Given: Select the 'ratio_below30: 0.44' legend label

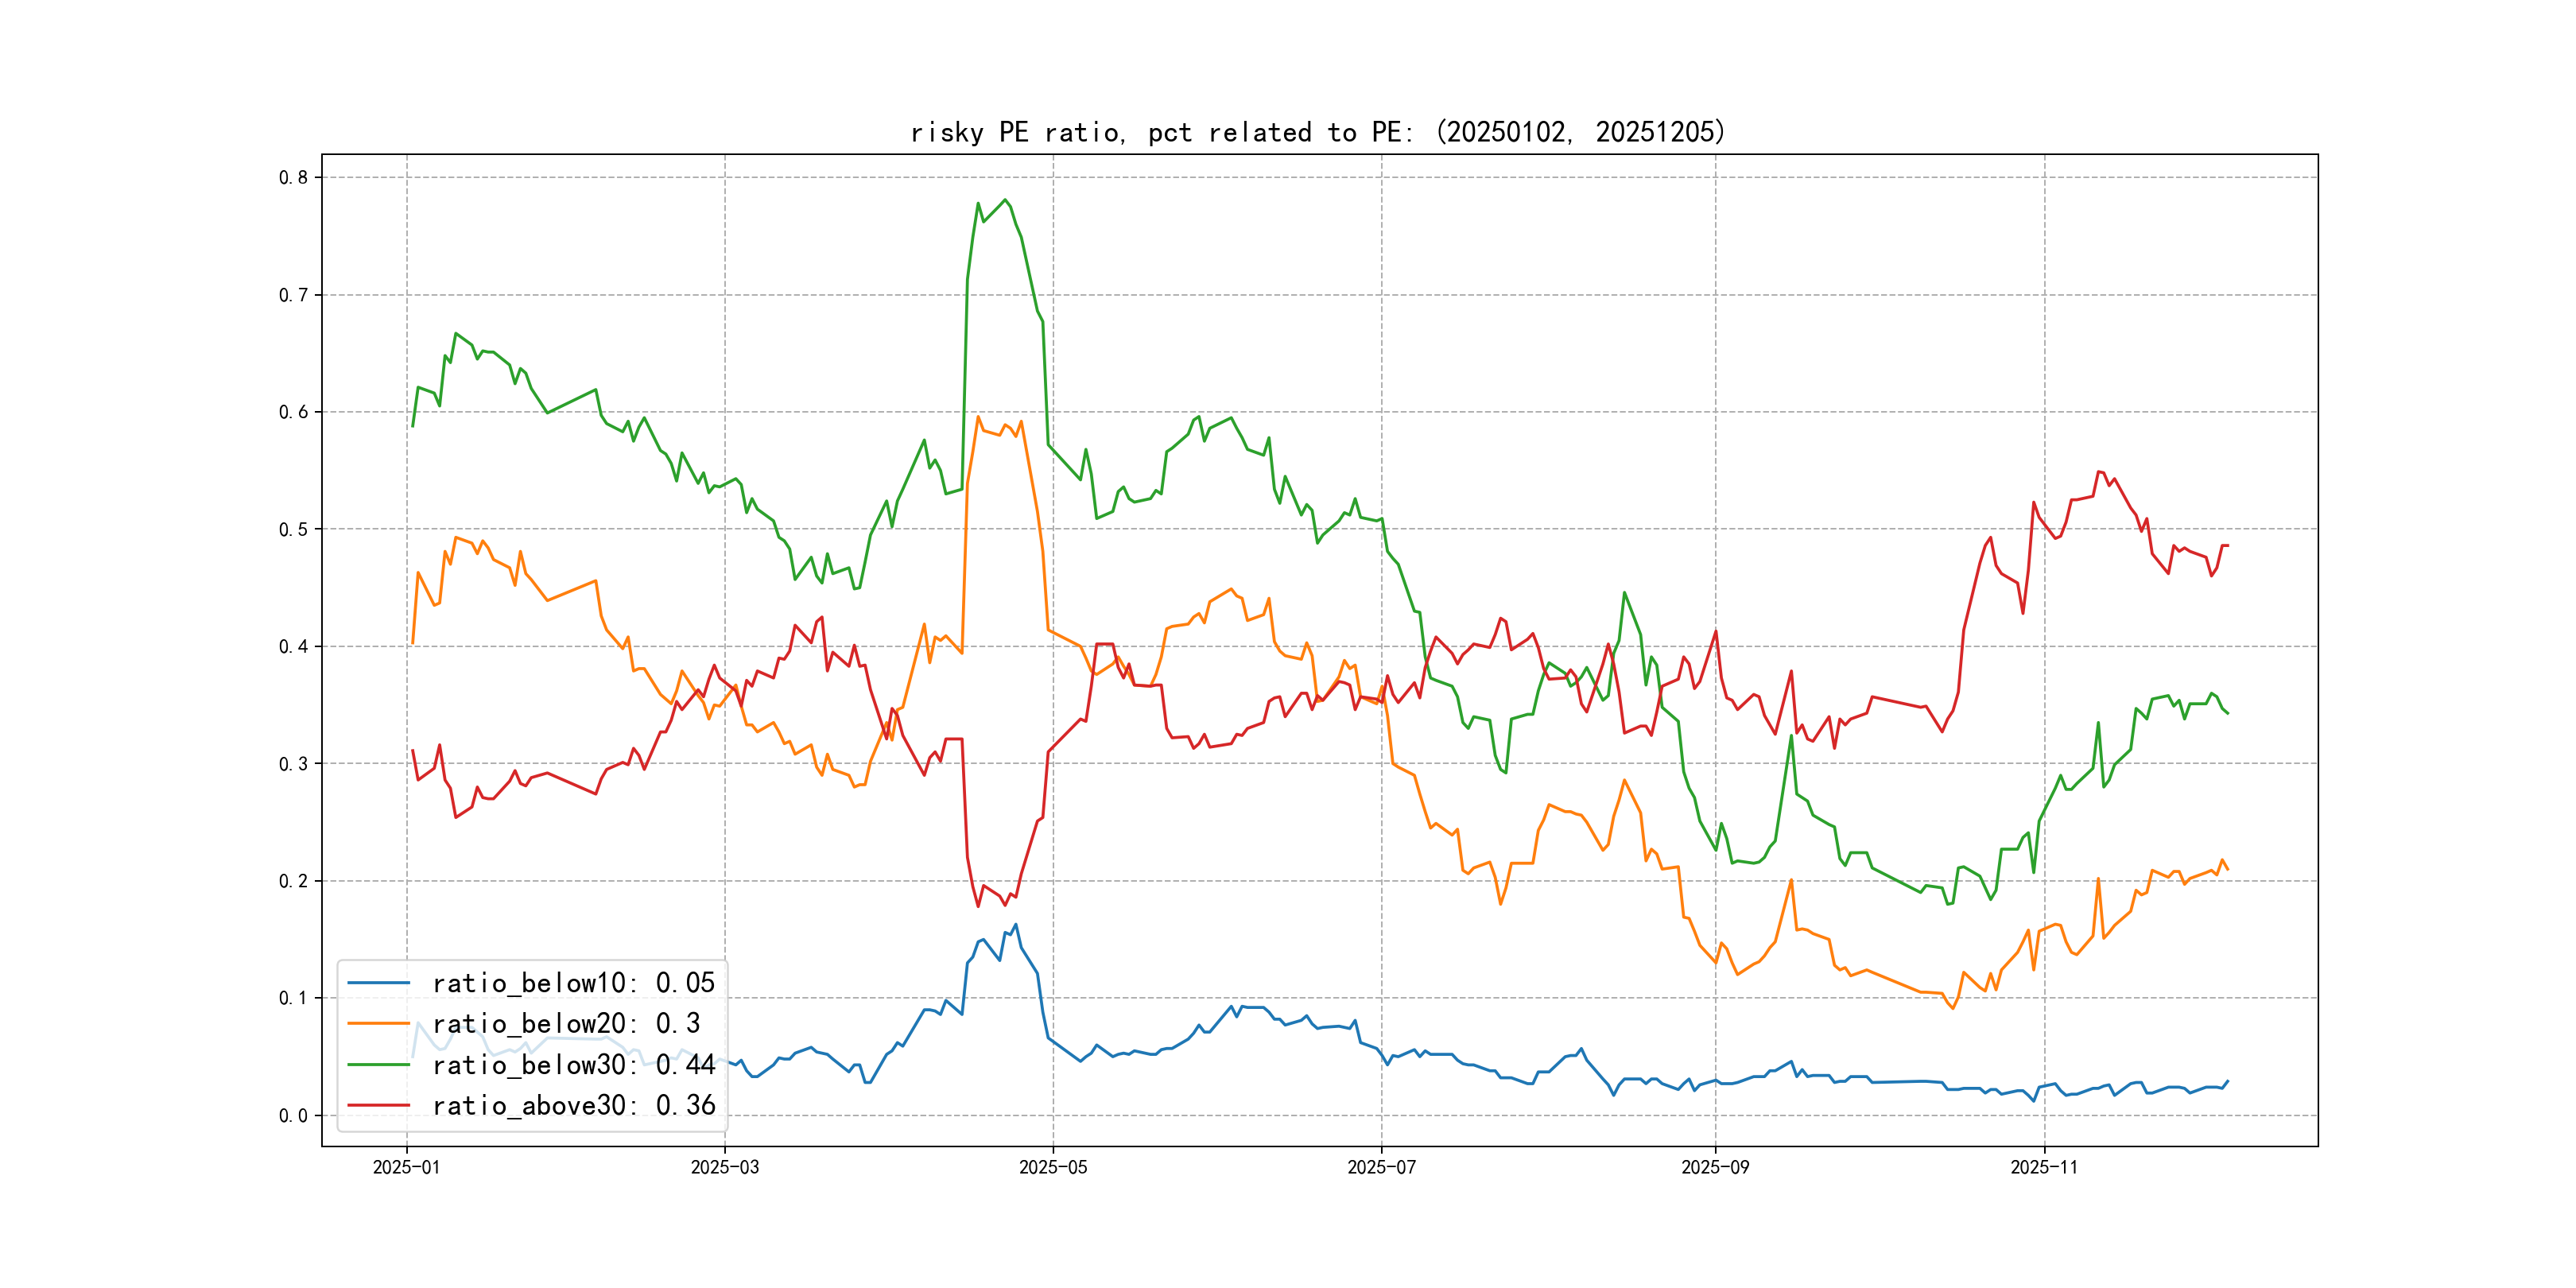Looking at the screenshot, I should pyautogui.click(x=573, y=1065).
